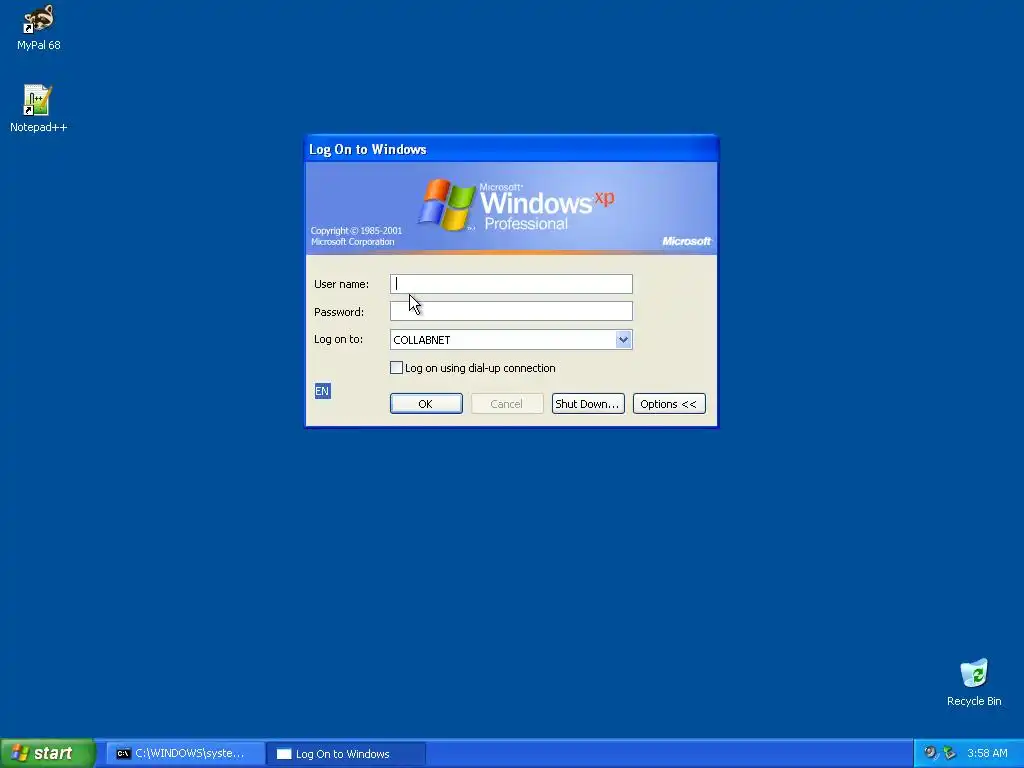Open the Start menu
The height and width of the screenshot is (768, 1024).
click(47, 753)
